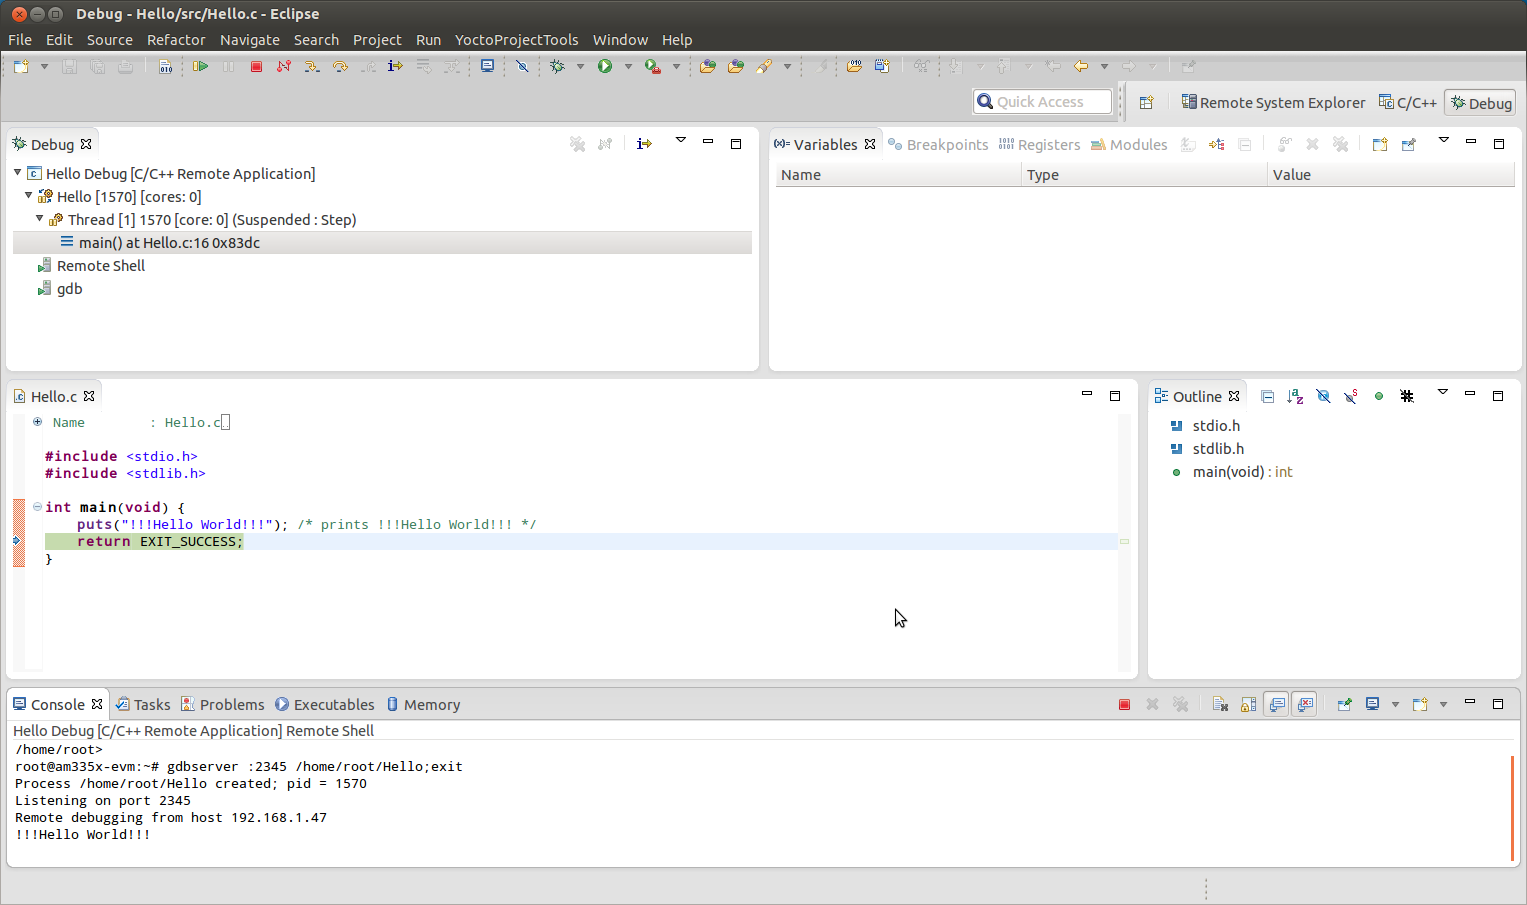Click the Skip All Breakpoints icon
The width and height of the screenshot is (1527, 905).
pyautogui.click(x=522, y=66)
